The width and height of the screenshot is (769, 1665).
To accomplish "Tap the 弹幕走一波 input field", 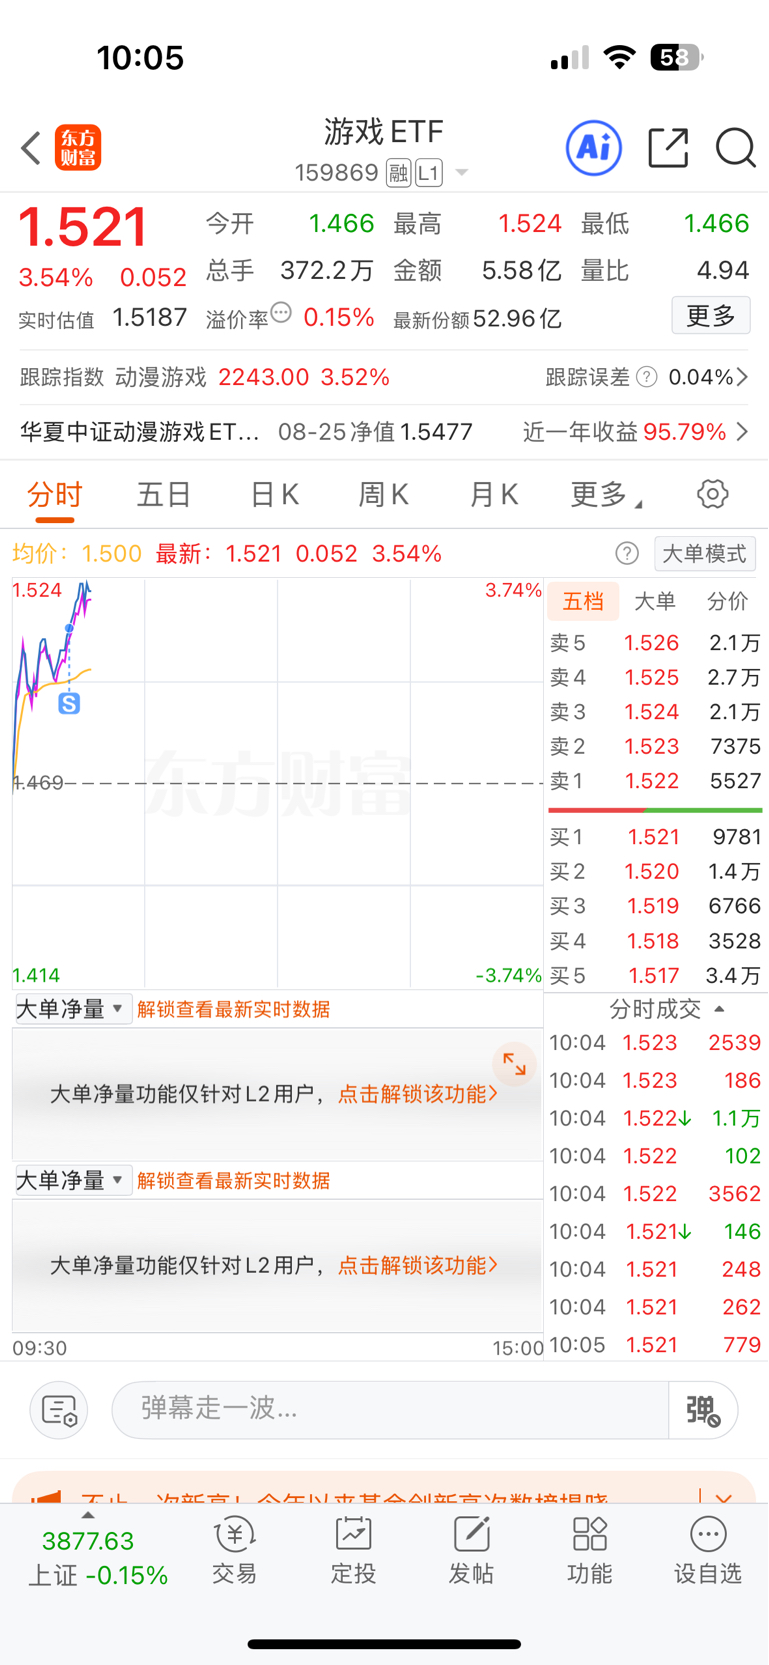I will [390, 1410].
